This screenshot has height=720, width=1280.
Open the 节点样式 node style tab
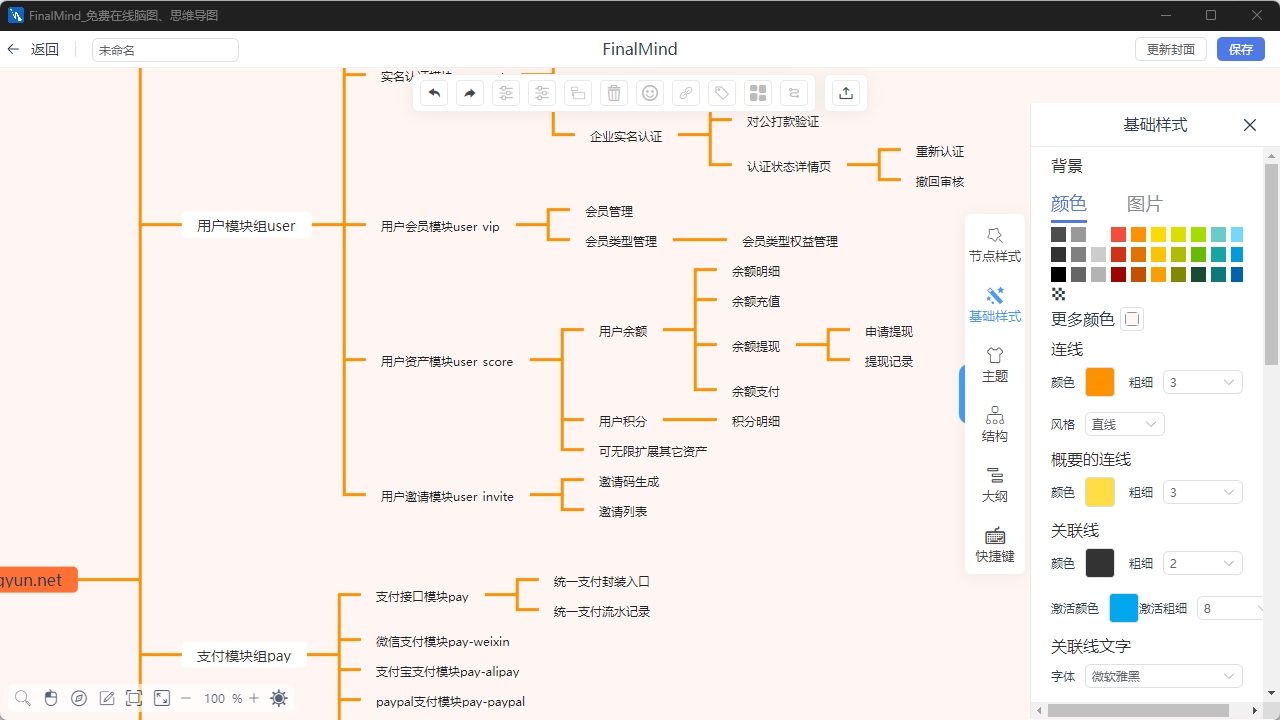pos(994,244)
